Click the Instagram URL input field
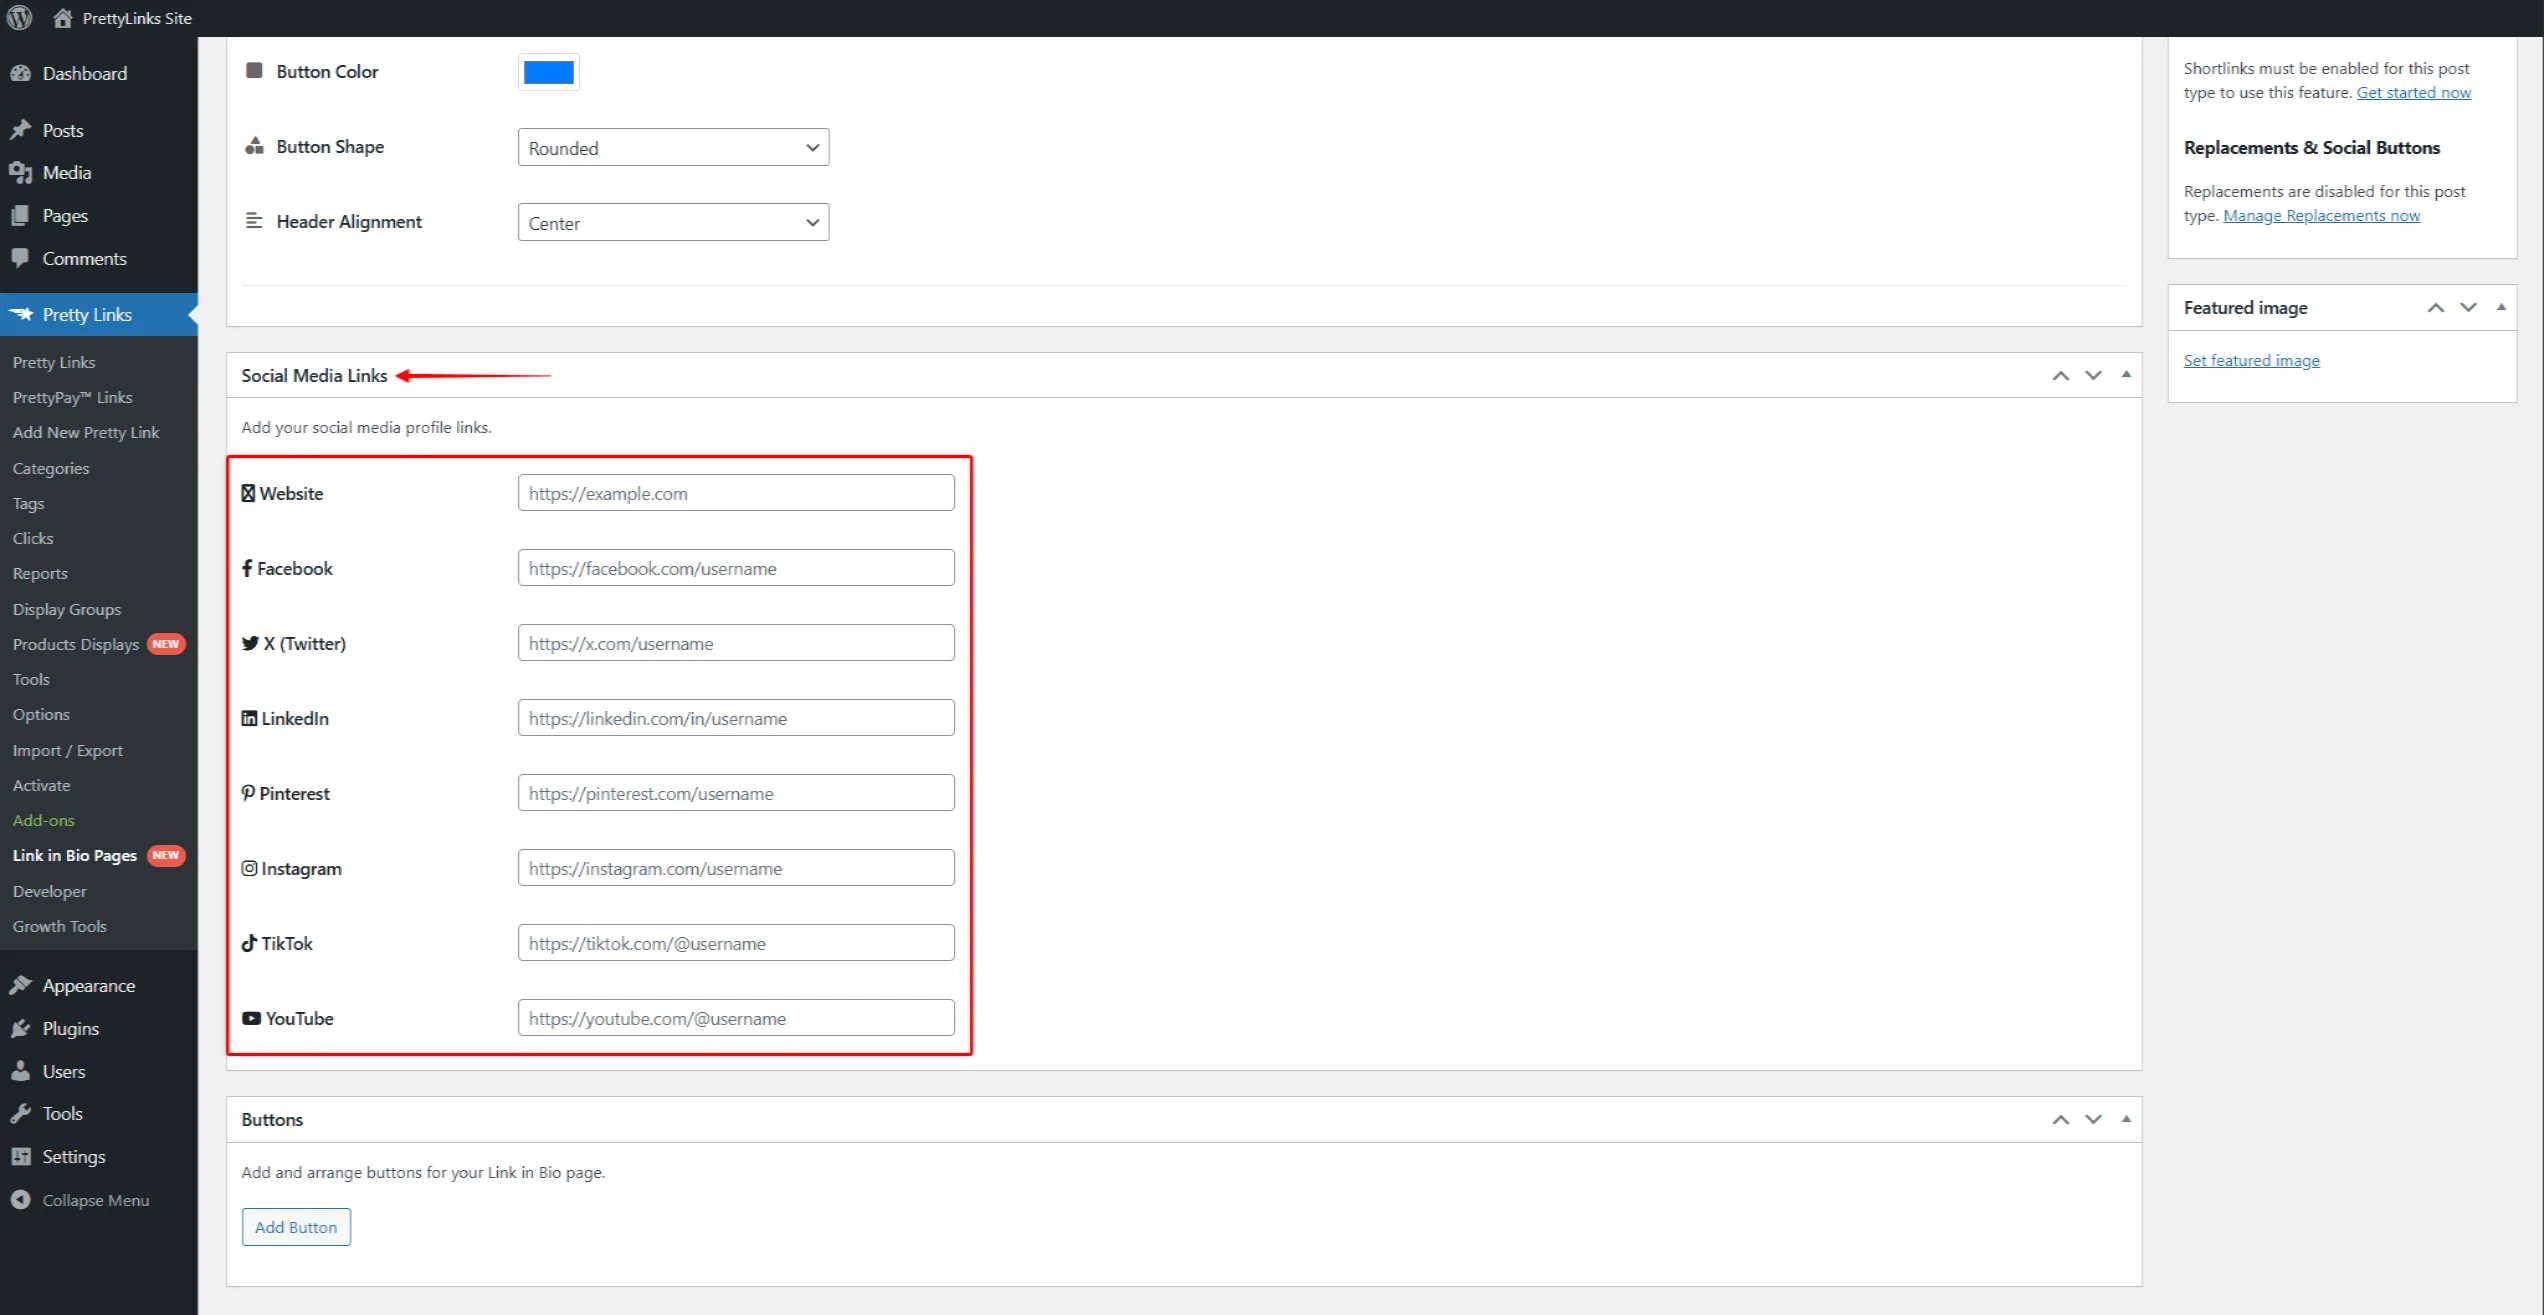 (736, 868)
